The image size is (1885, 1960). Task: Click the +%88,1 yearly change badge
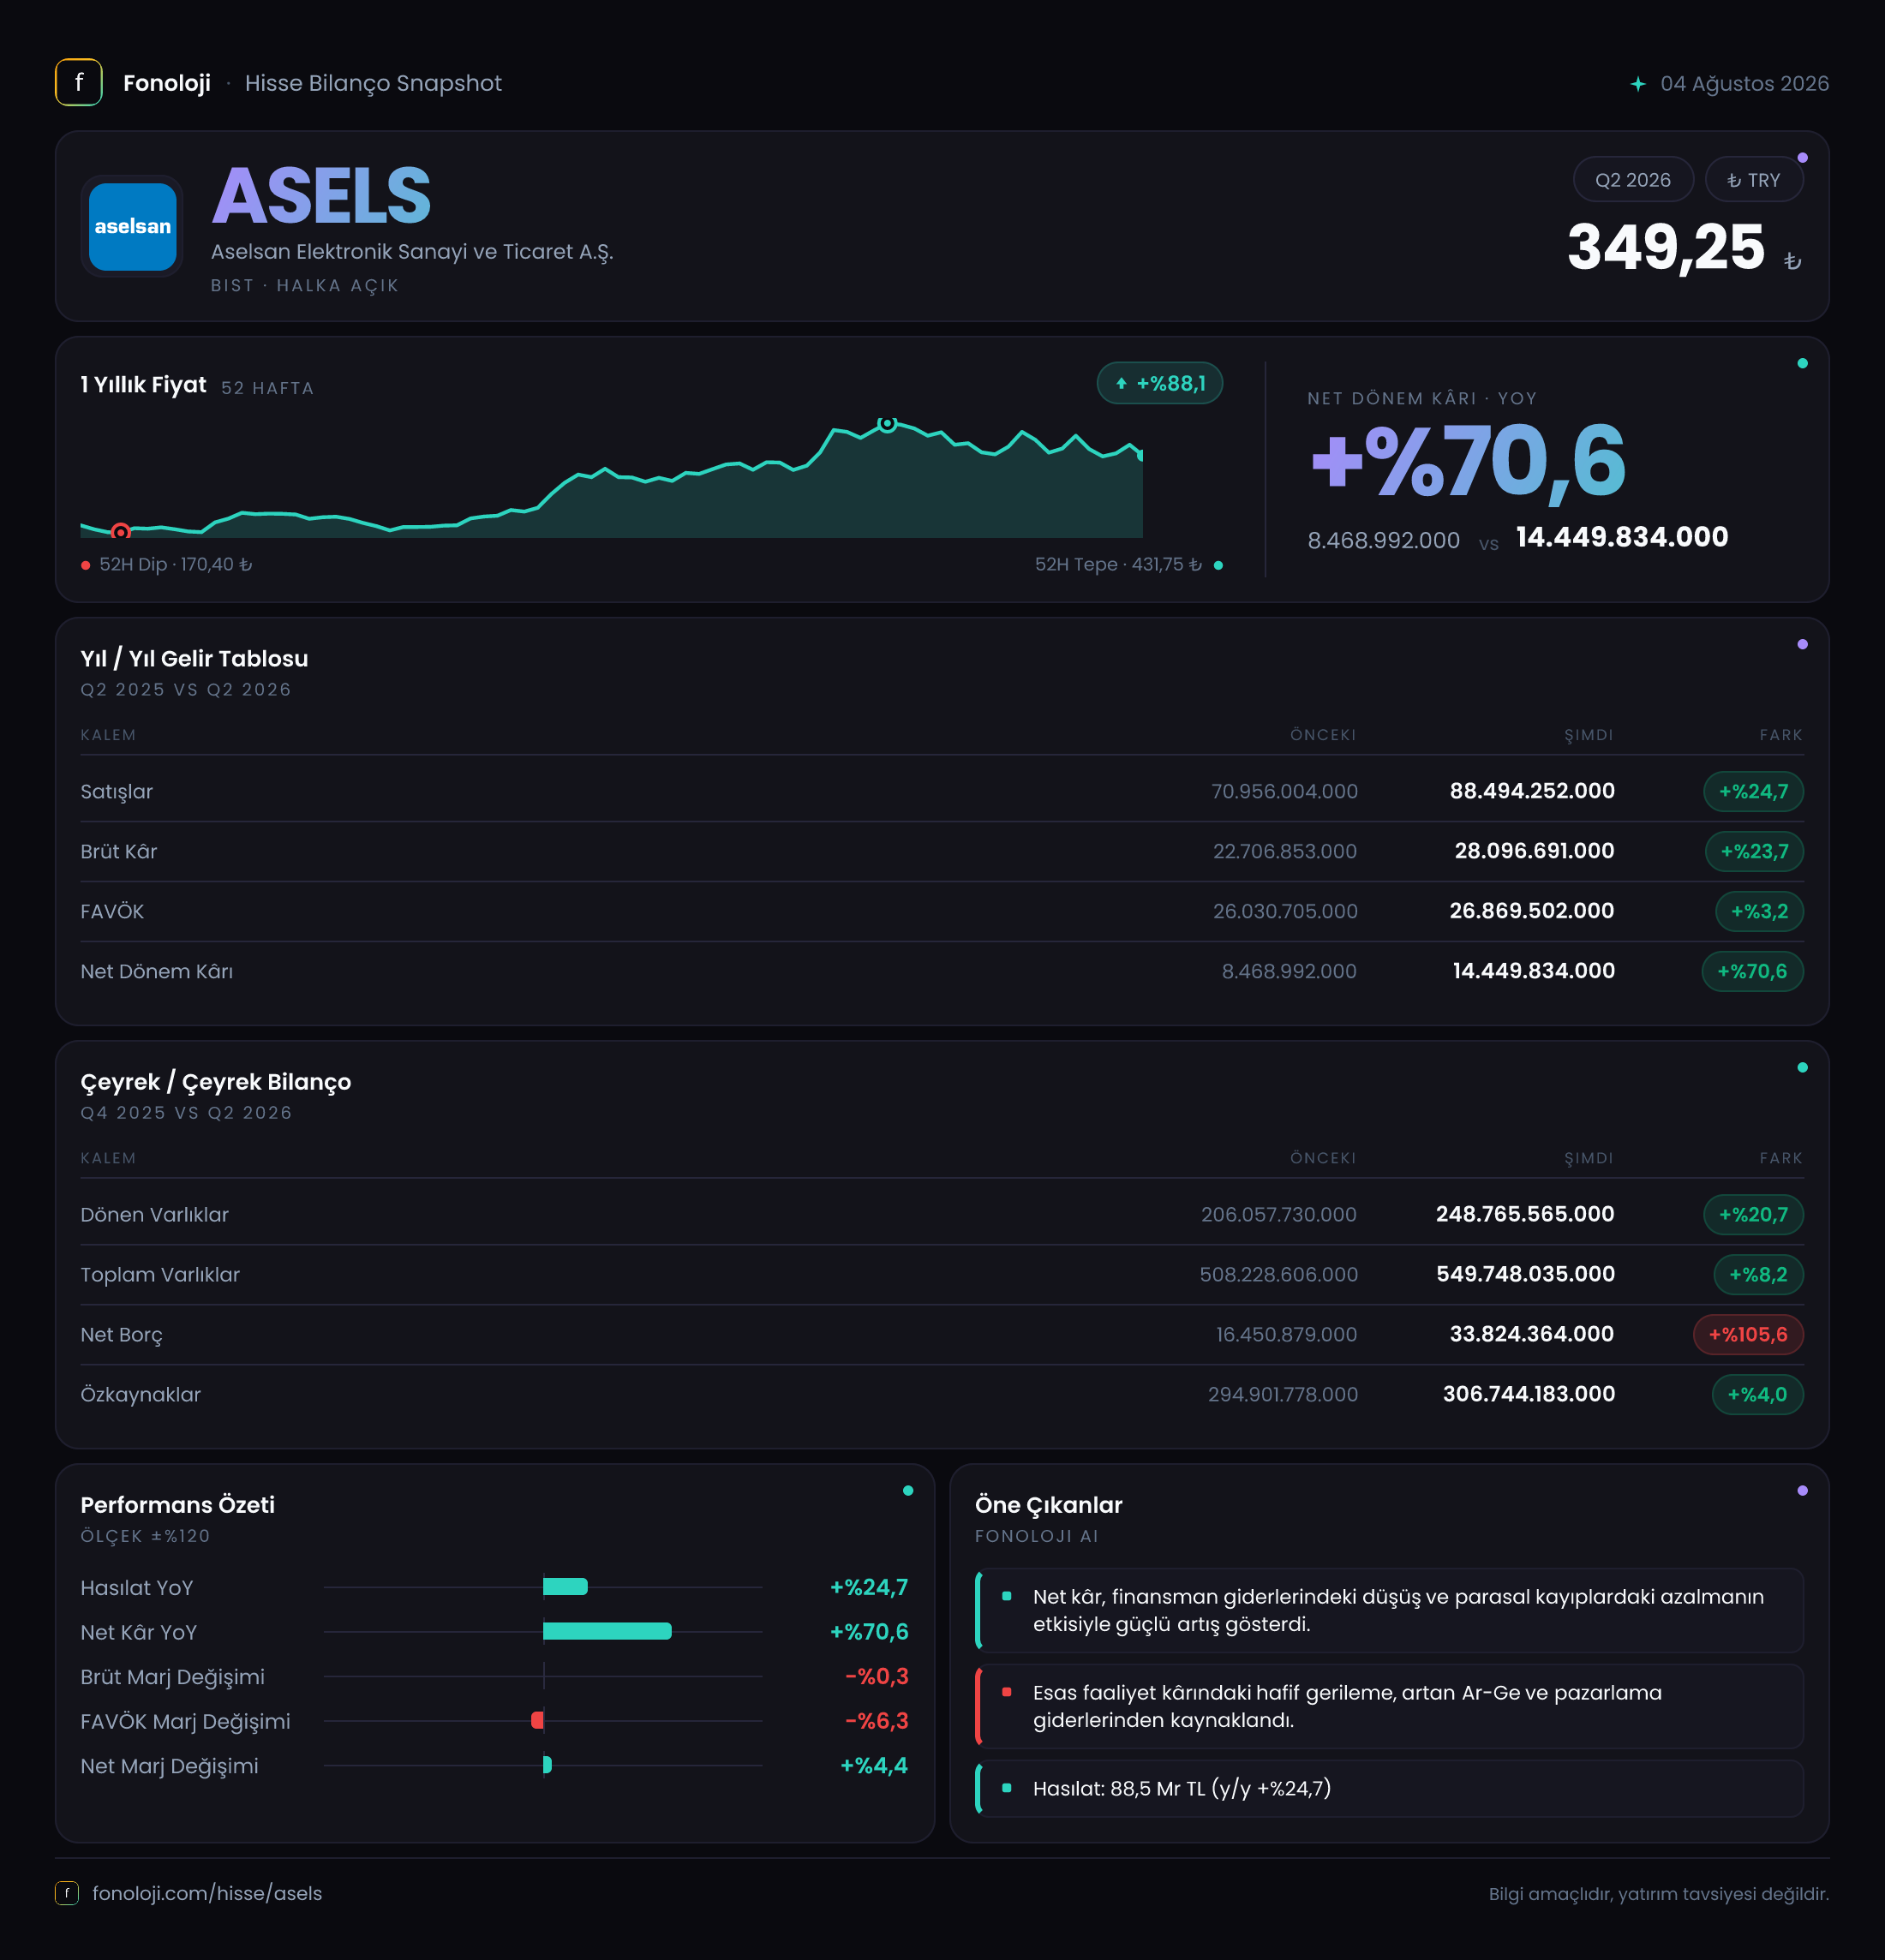1160,383
